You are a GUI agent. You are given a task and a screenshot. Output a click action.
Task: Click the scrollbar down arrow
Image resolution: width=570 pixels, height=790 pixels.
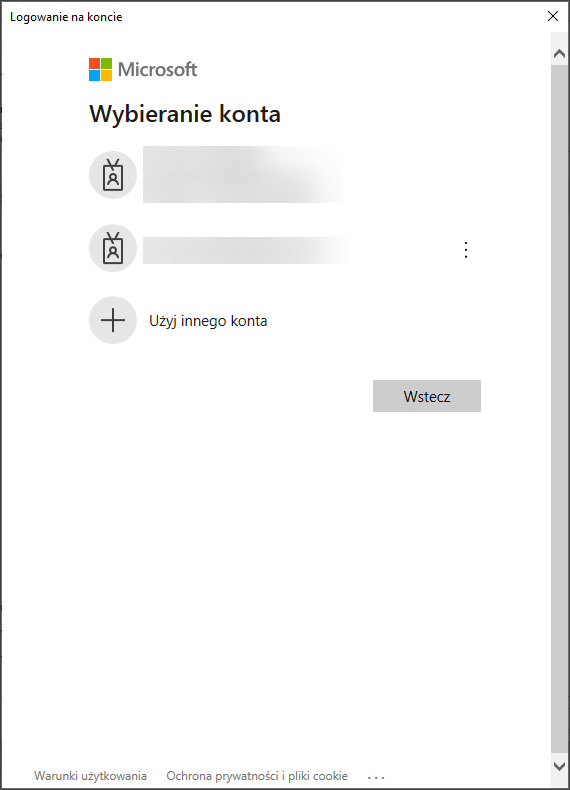coord(559,766)
